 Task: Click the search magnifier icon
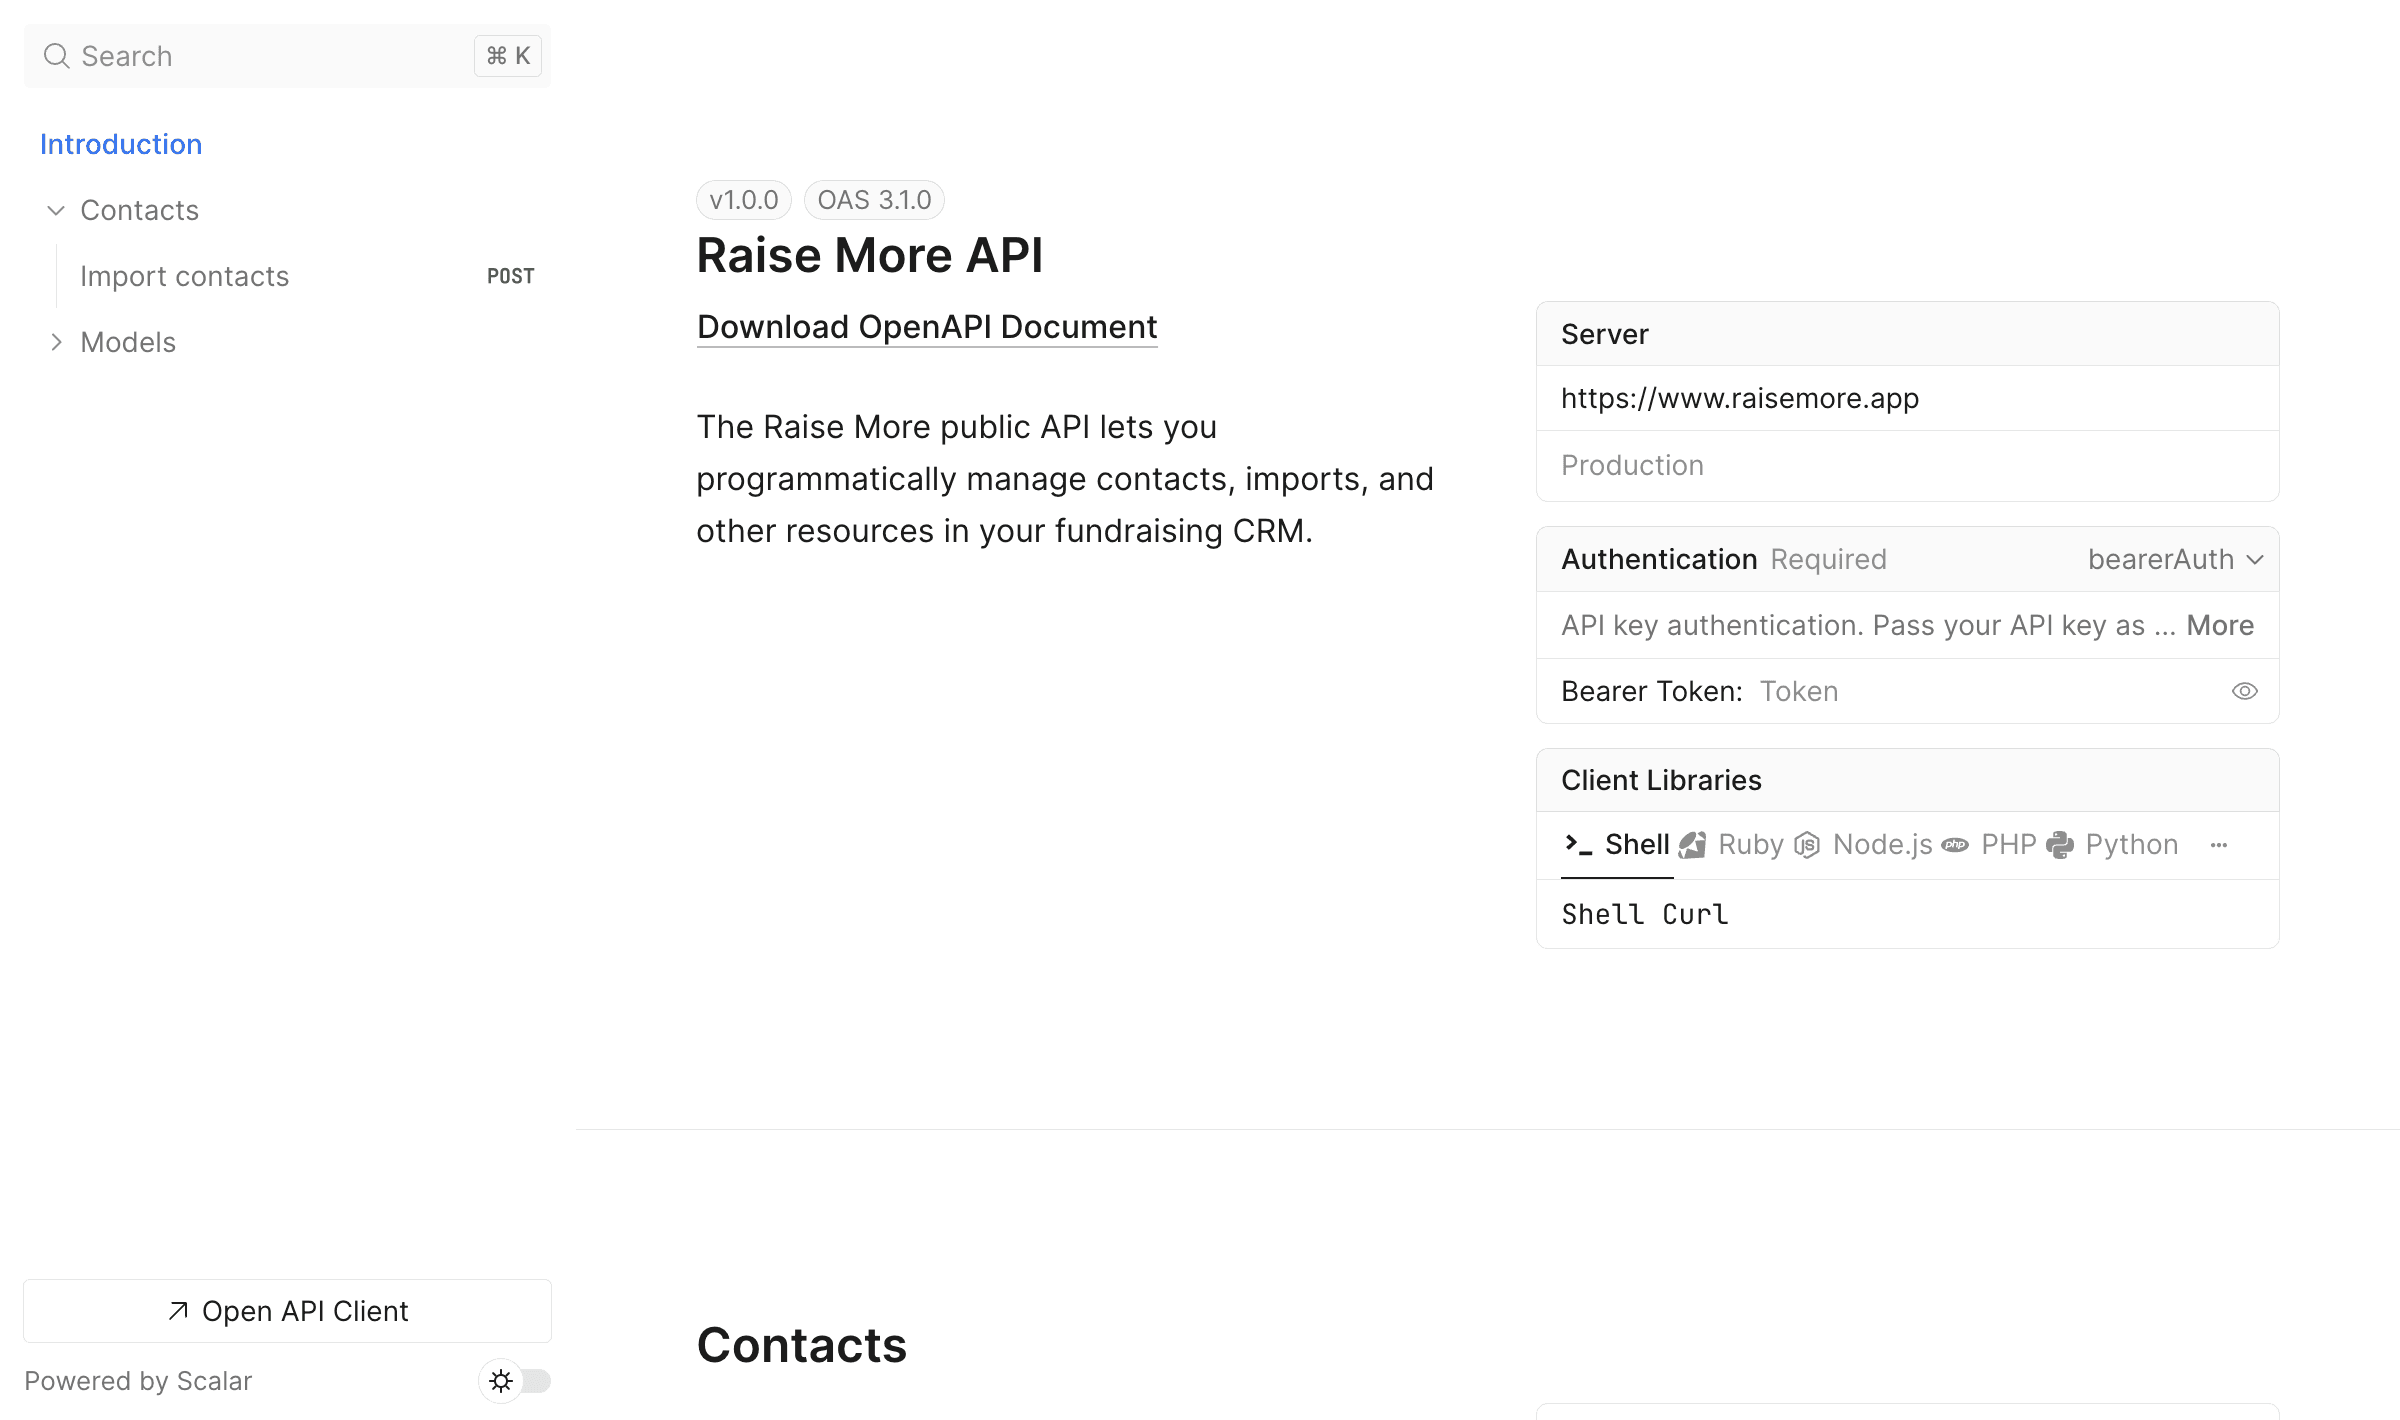coord(56,55)
